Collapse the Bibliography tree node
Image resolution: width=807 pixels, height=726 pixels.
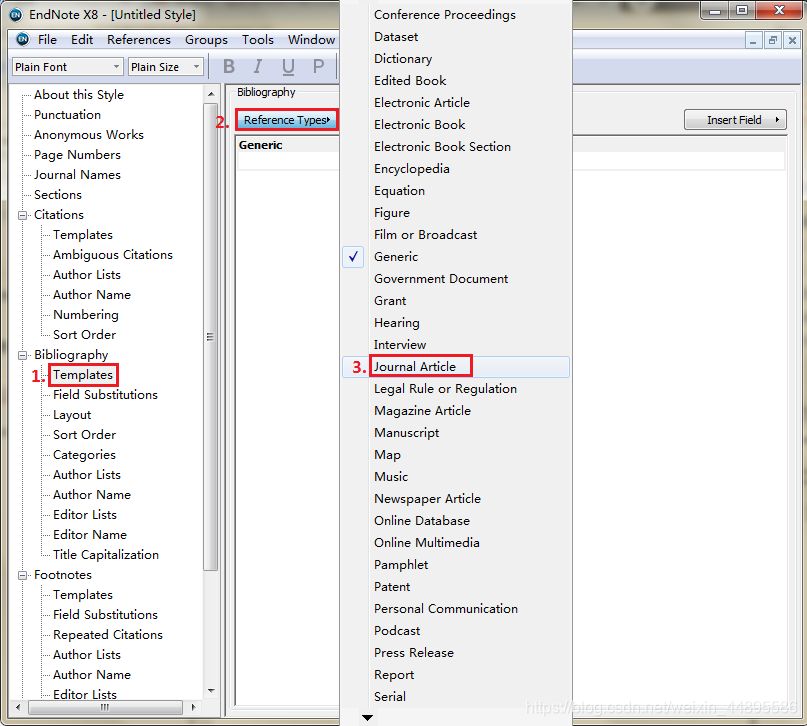click(23, 355)
